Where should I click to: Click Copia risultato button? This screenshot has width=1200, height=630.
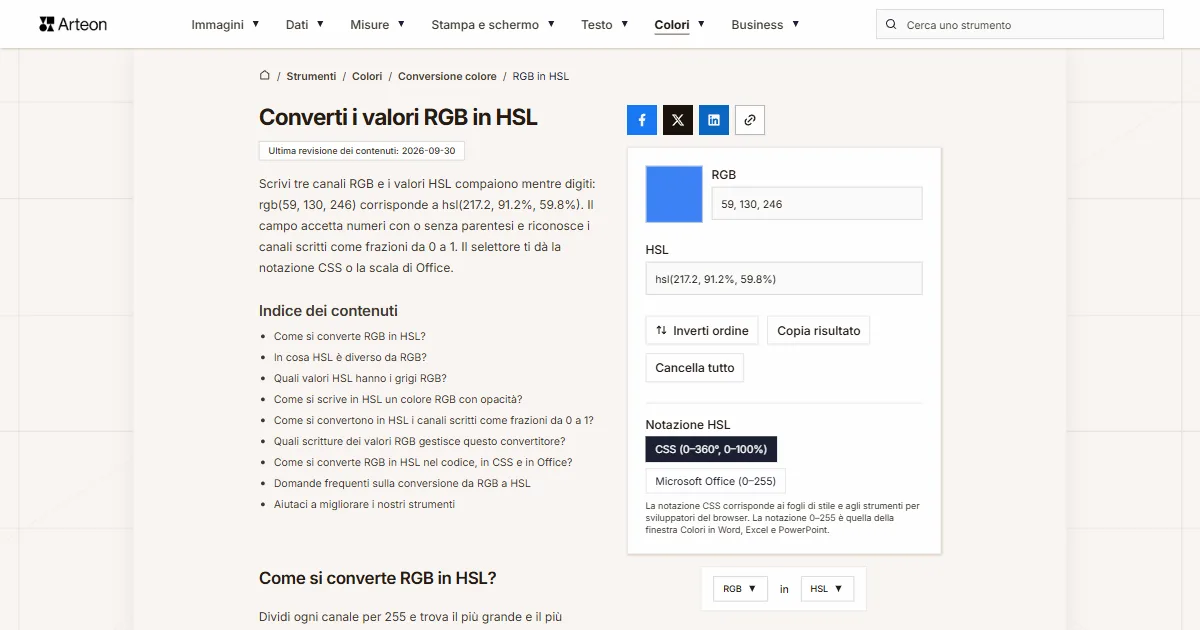pos(818,331)
